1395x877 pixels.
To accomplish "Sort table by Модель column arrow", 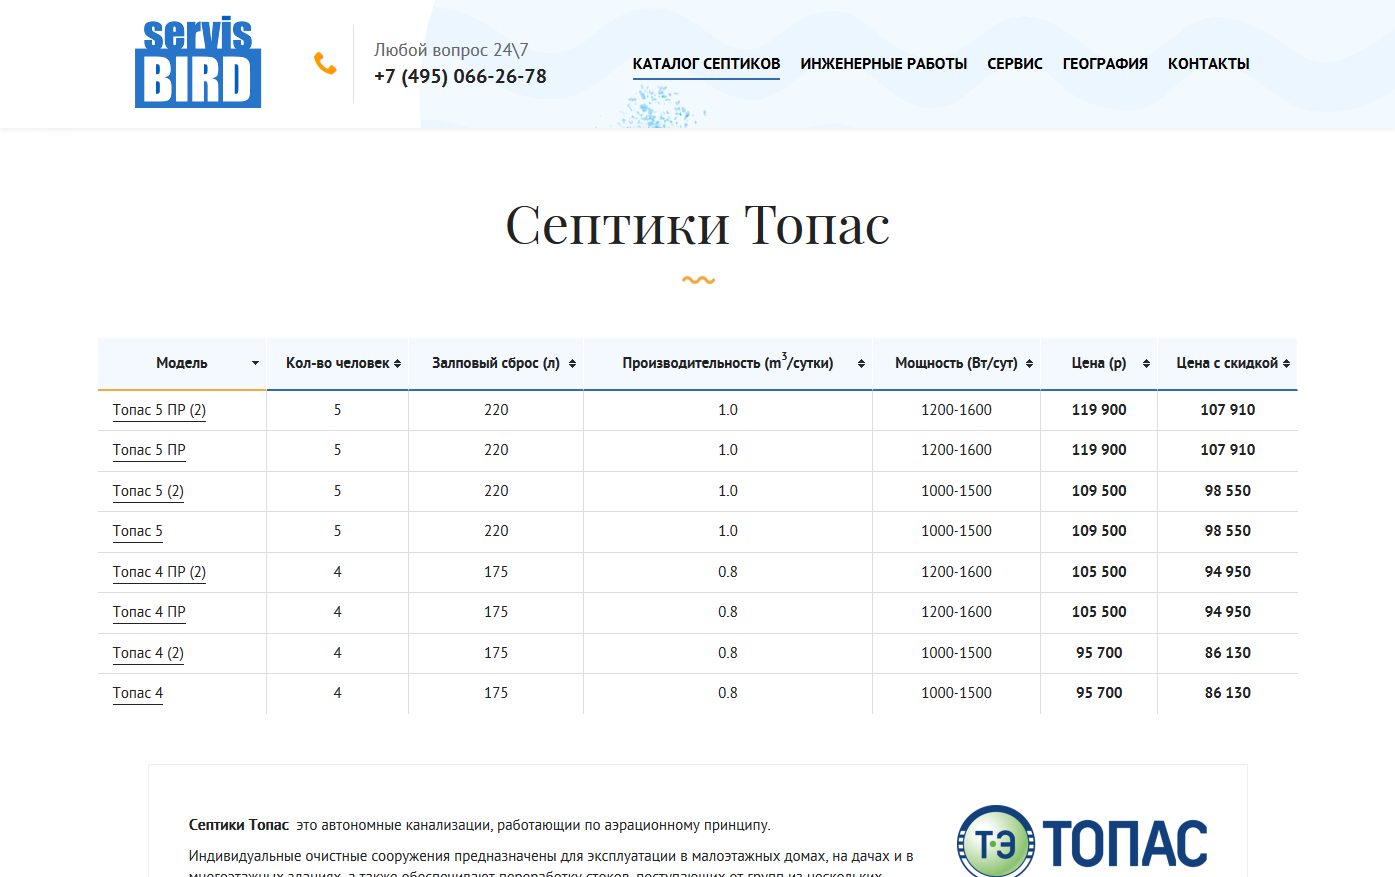I will 255,363.
